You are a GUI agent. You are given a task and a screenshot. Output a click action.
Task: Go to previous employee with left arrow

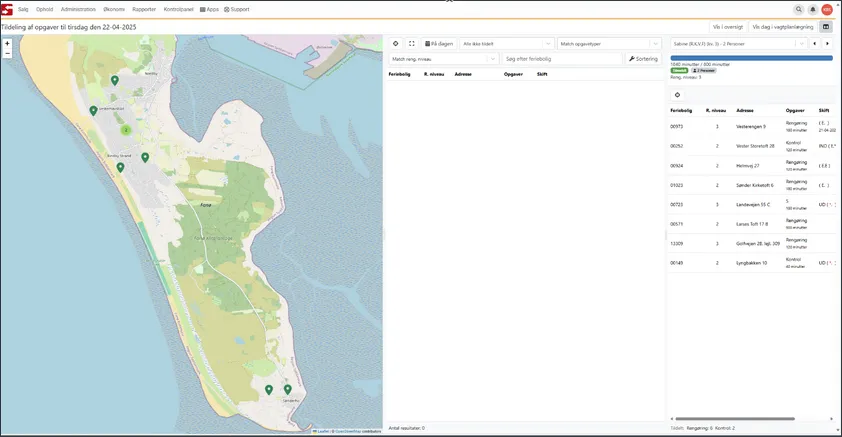tap(814, 44)
